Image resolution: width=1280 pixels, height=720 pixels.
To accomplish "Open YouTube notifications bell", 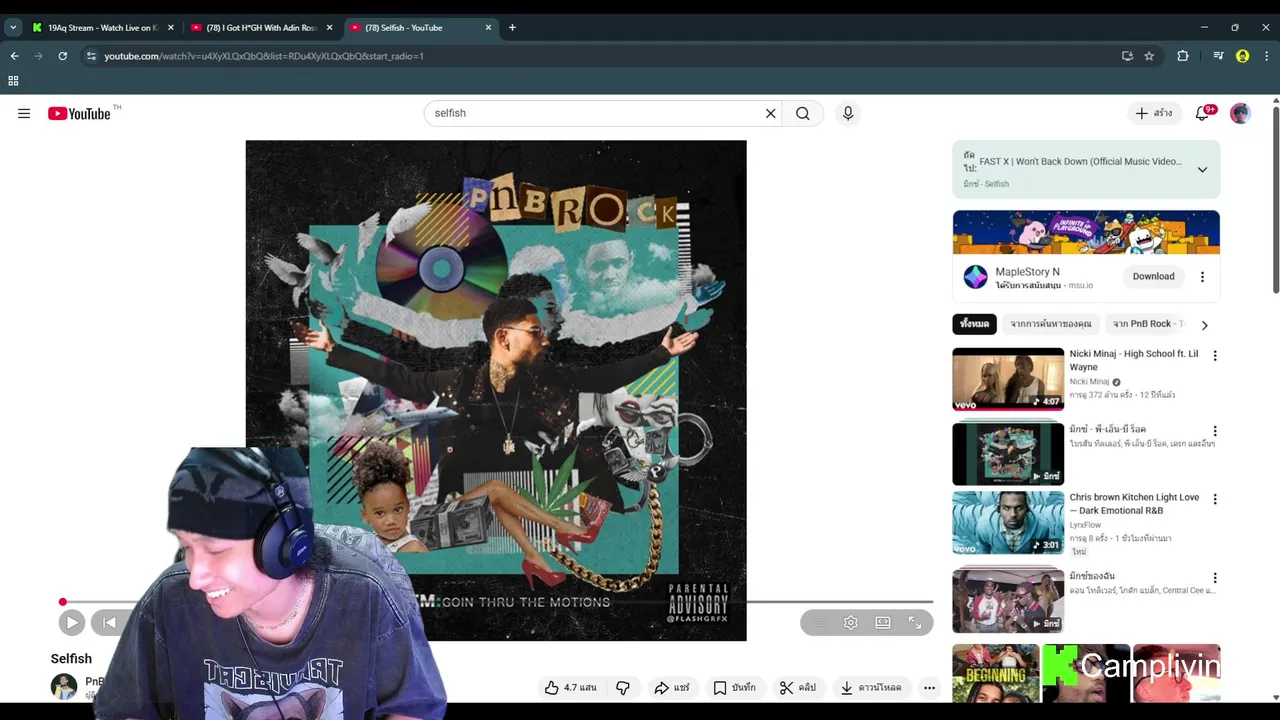I will (x=1203, y=113).
